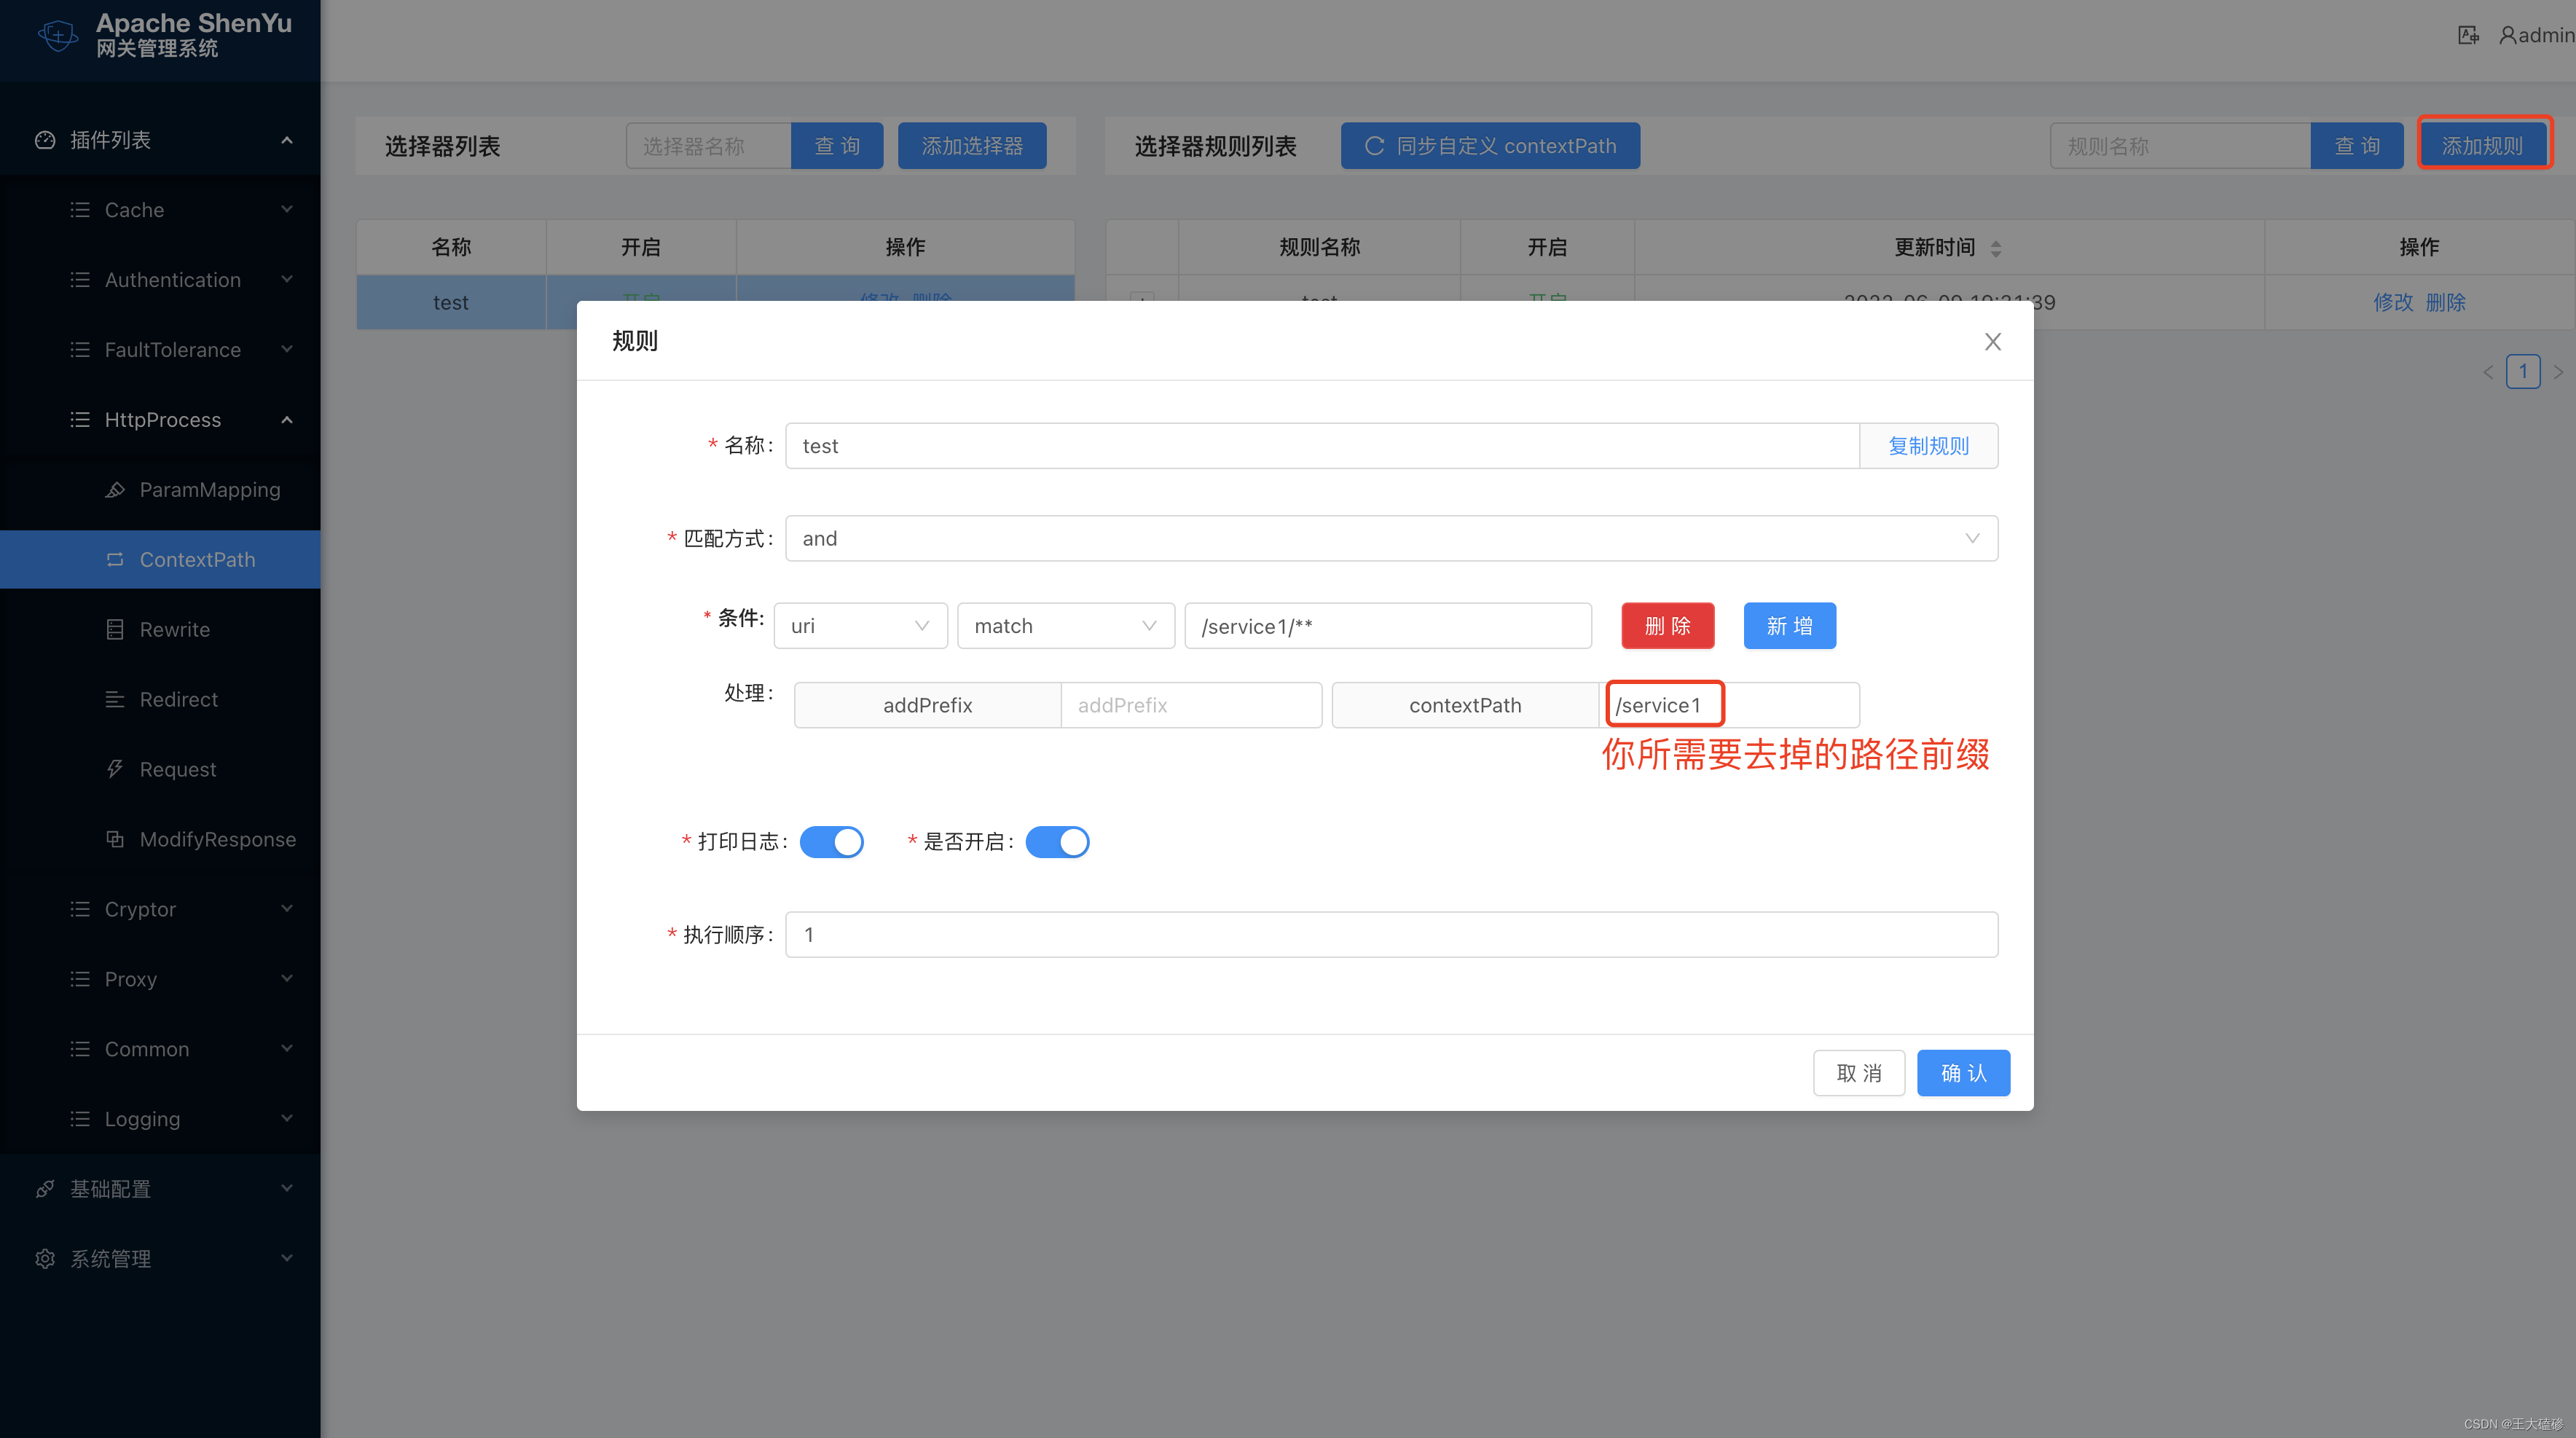Click the reload icon in sync contextPath button
Screen dimensions: 2576x1438
coord(1374,146)
